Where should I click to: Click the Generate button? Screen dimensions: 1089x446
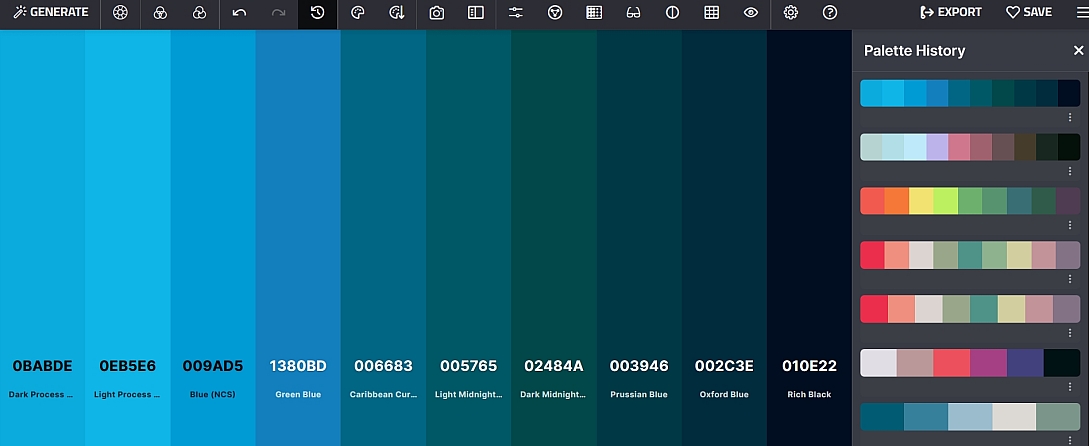point(51,13)
